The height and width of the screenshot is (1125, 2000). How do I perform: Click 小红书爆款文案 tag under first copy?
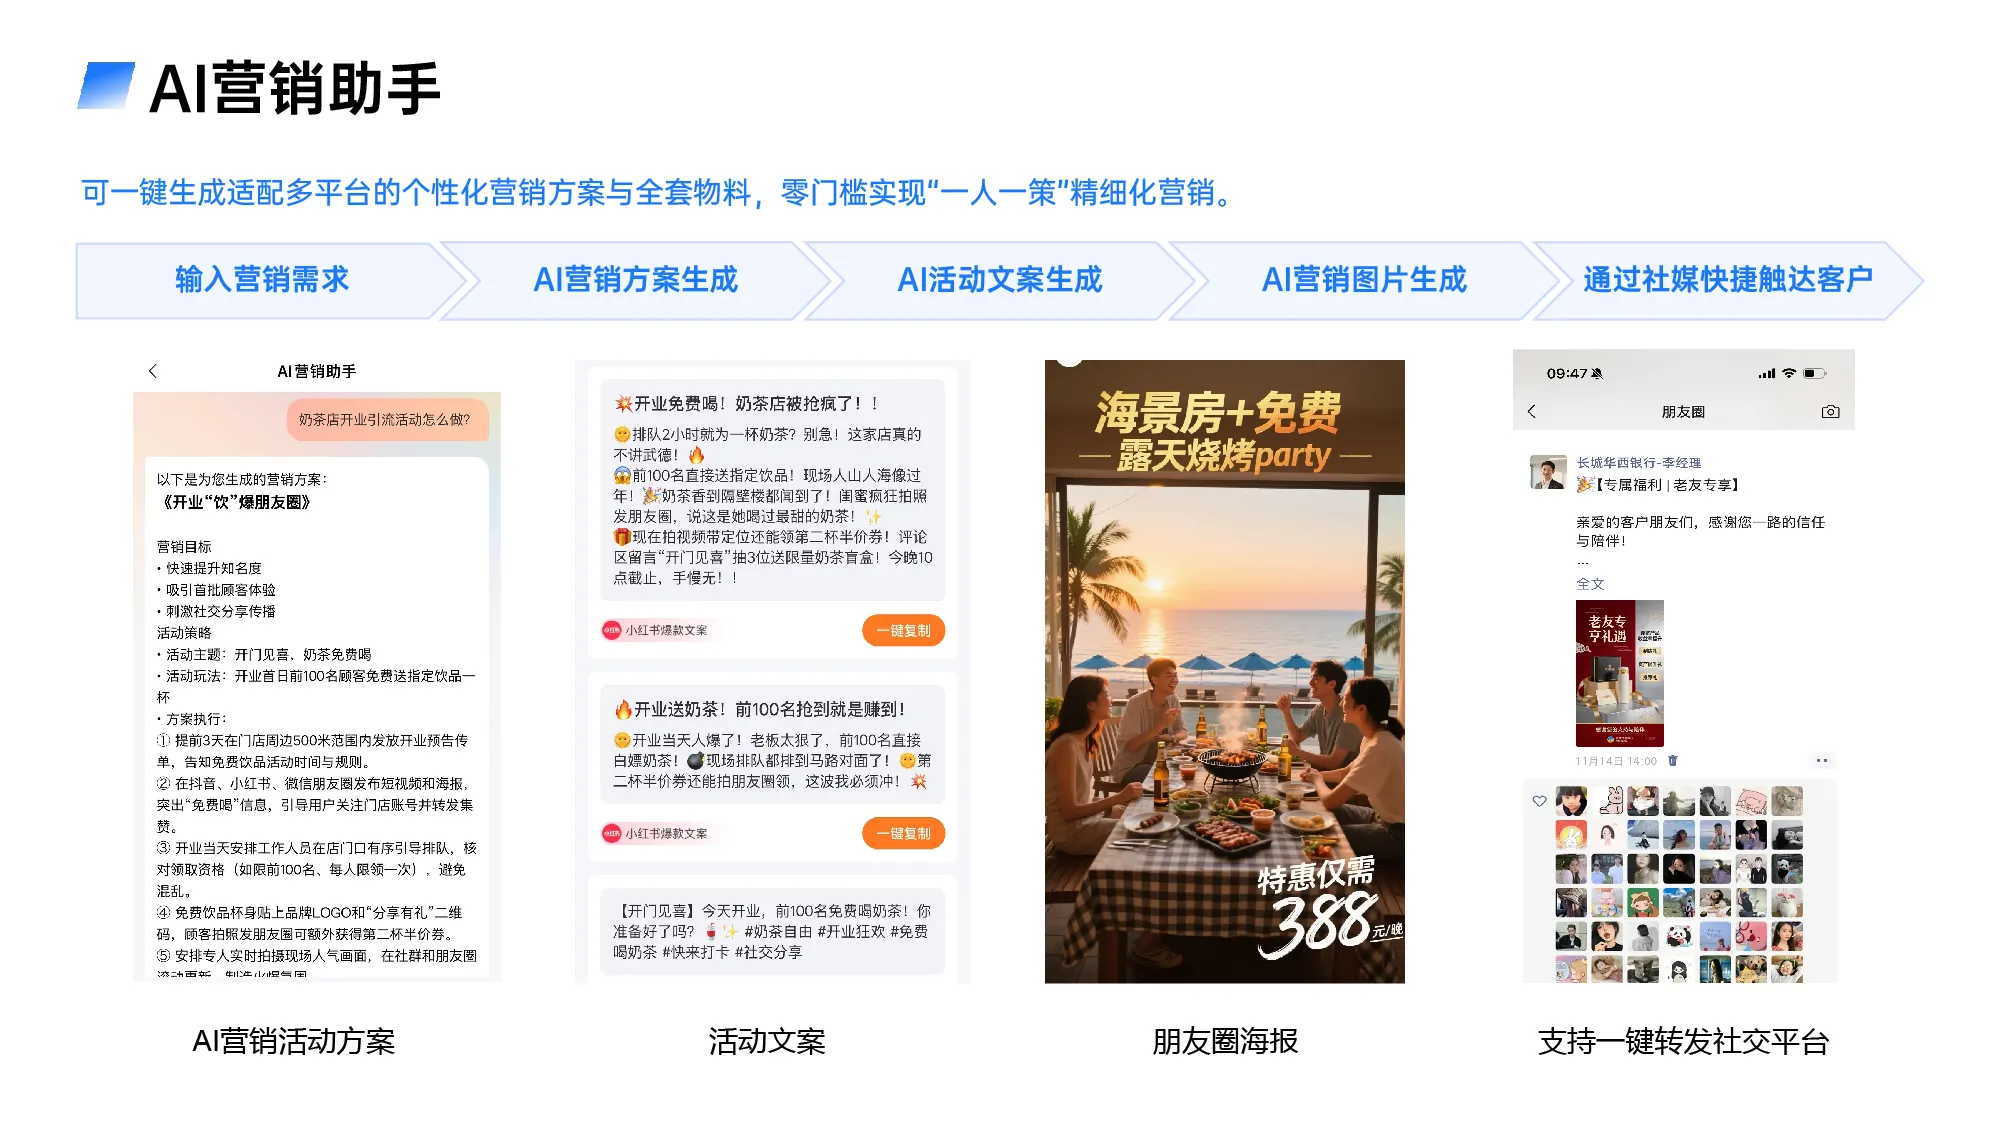[655, 630]
